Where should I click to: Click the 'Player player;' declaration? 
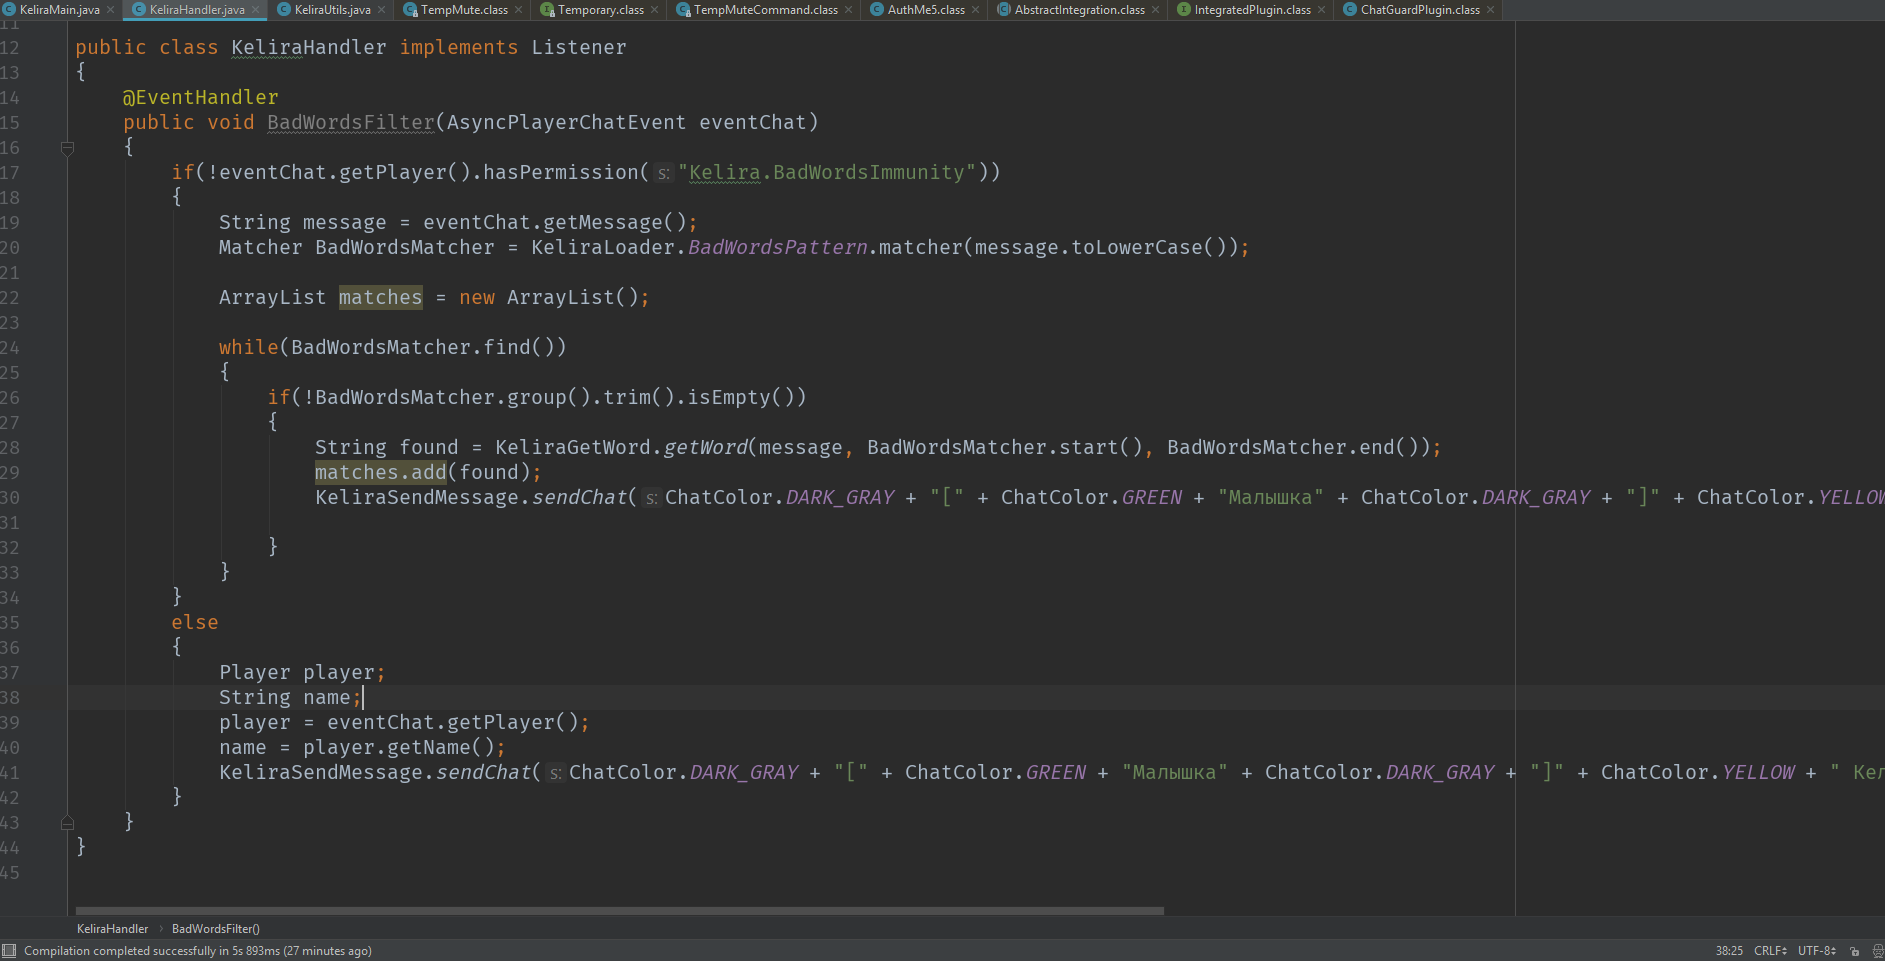tap(302, 672)
